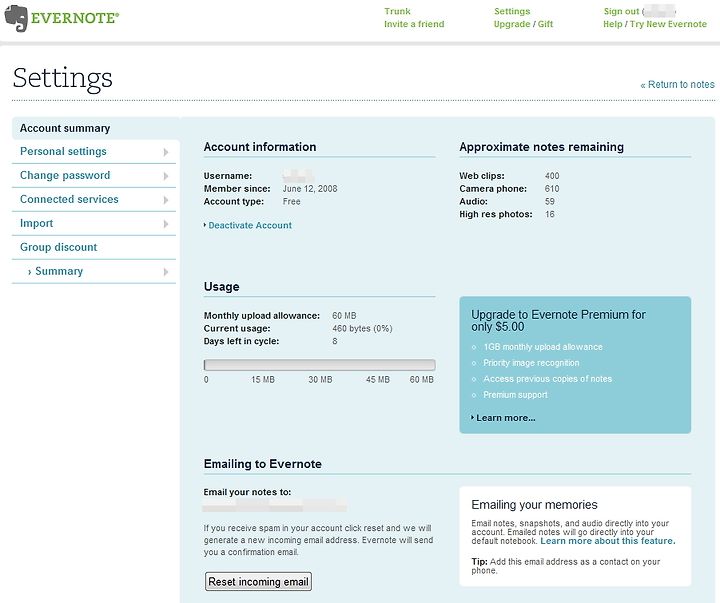Open the Help link in header
The width and height of the screenshot is (720, 603).
click(613, 24)
